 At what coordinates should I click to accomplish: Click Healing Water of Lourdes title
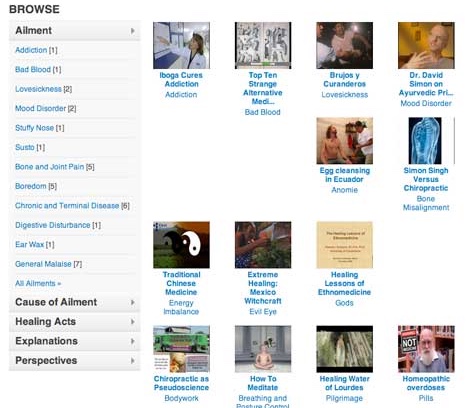point(345,383)
